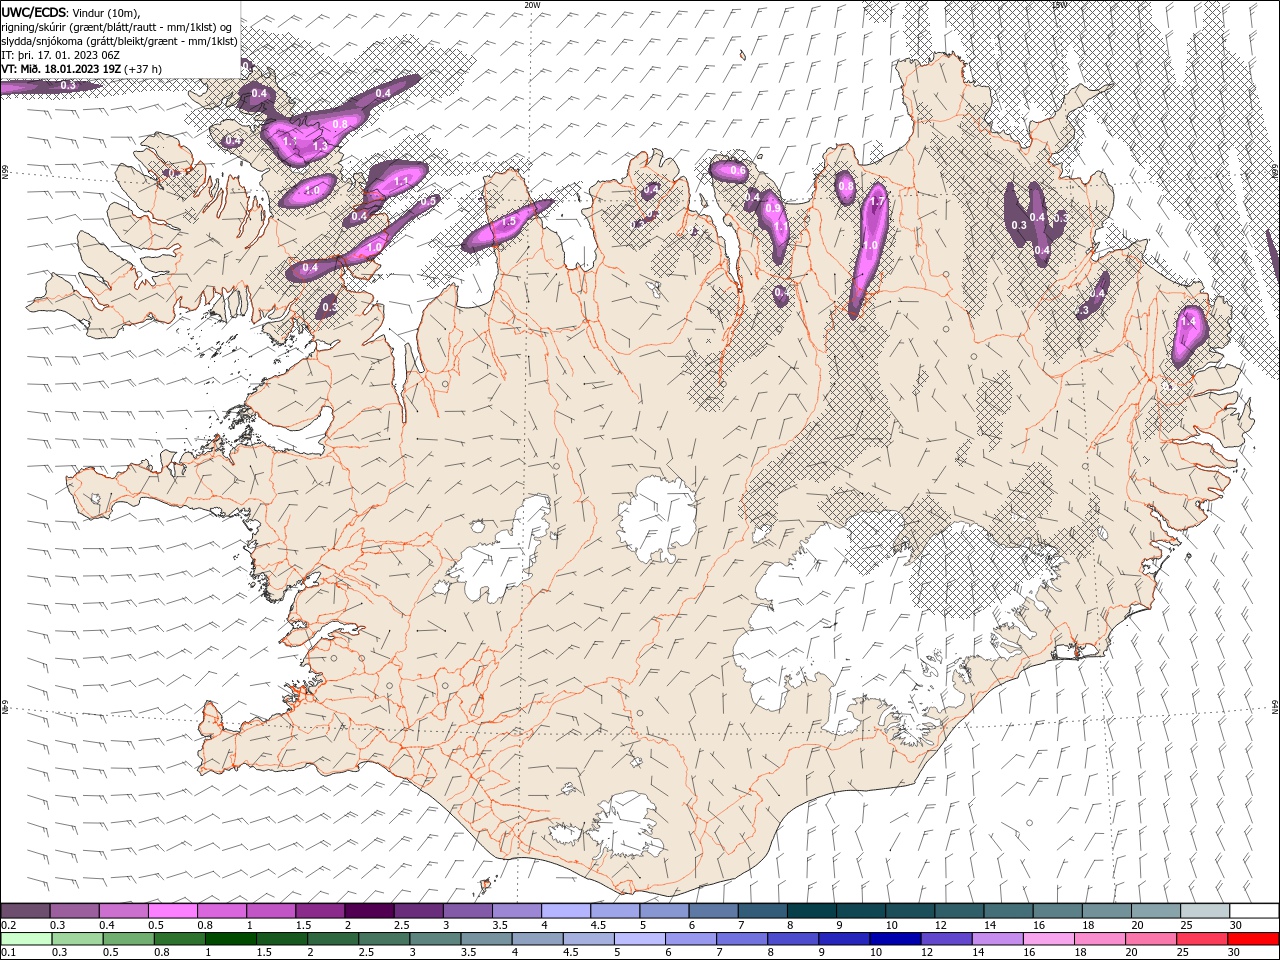Click the 1.4 snowfall value near the east coast

tap(1188, 322)
